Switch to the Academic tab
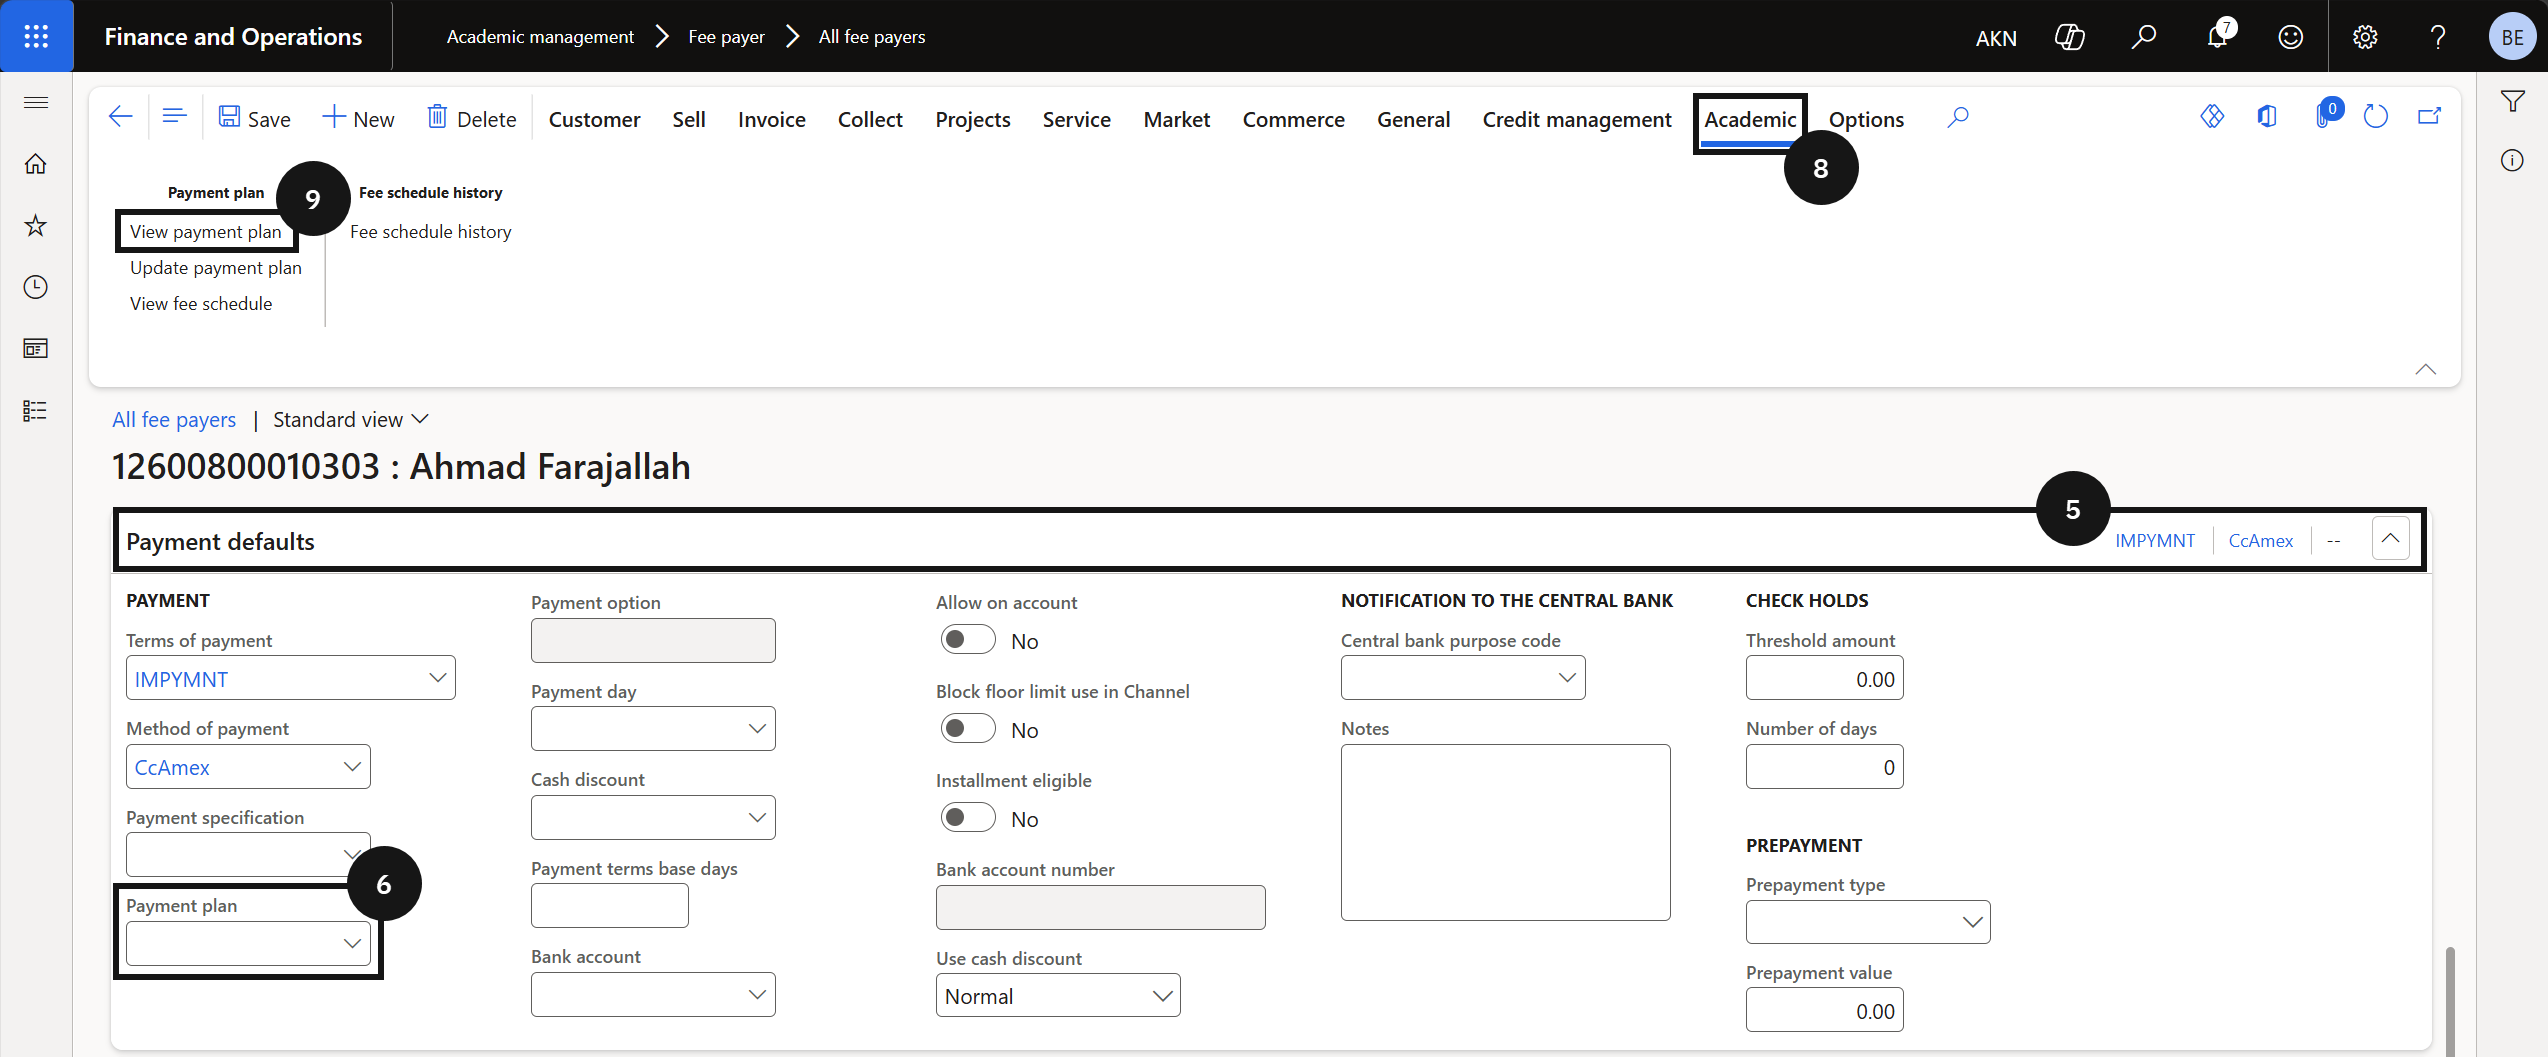 point(1750,120)
